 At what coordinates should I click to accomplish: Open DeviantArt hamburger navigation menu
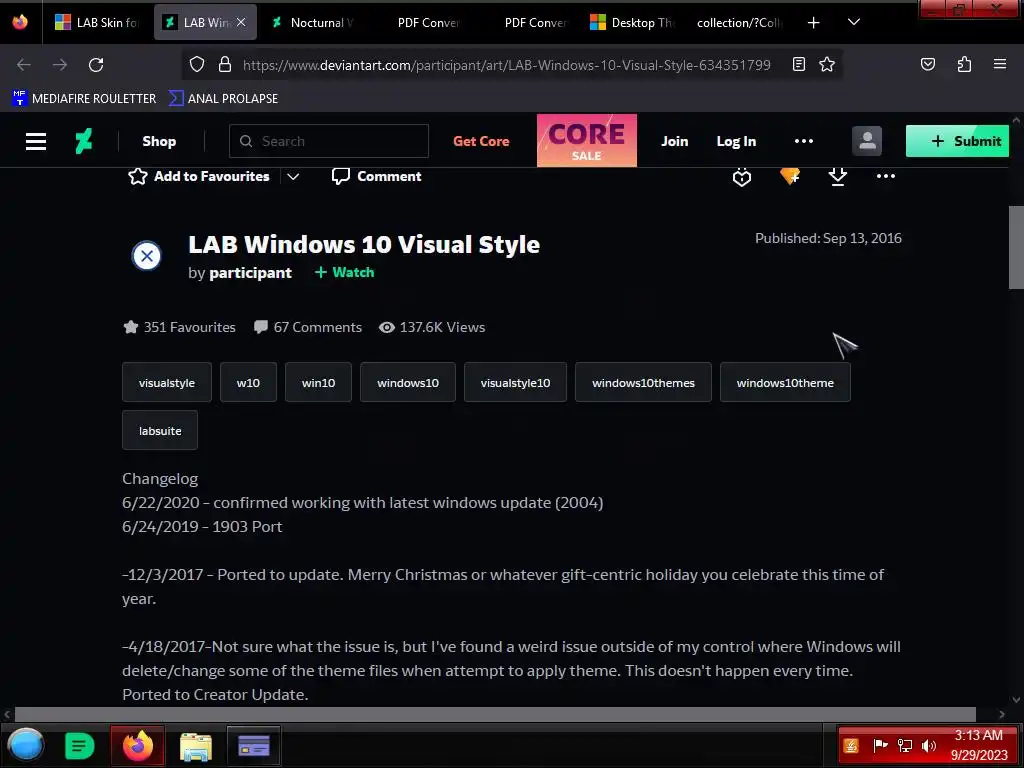(x=36, y=141)
